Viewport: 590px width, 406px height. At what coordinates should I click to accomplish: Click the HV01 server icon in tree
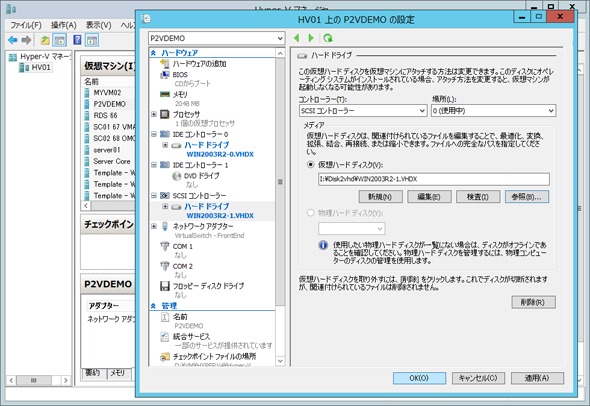tap(24, 67)
